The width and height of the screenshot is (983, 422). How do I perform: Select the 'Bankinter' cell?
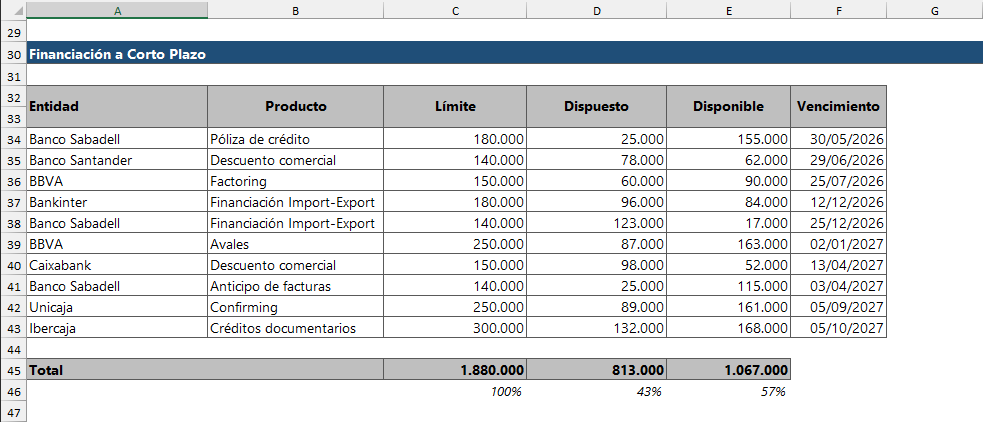click(118, 202)
